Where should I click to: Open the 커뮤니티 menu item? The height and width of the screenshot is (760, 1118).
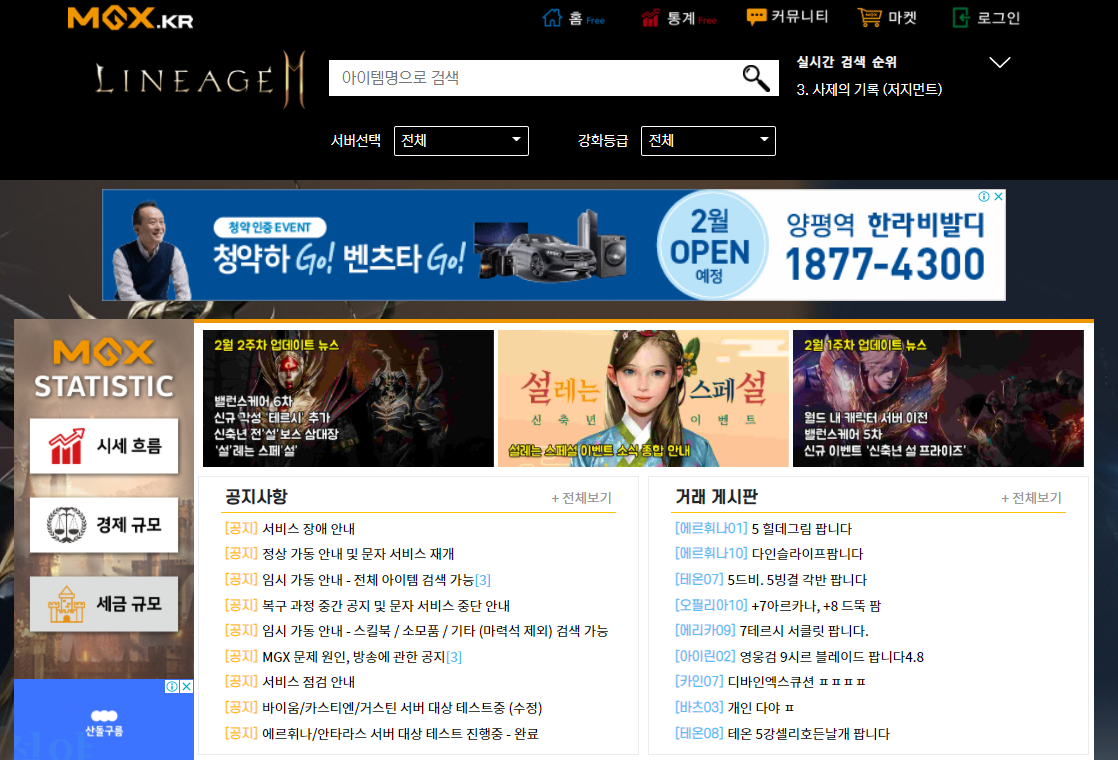(787, 17)
